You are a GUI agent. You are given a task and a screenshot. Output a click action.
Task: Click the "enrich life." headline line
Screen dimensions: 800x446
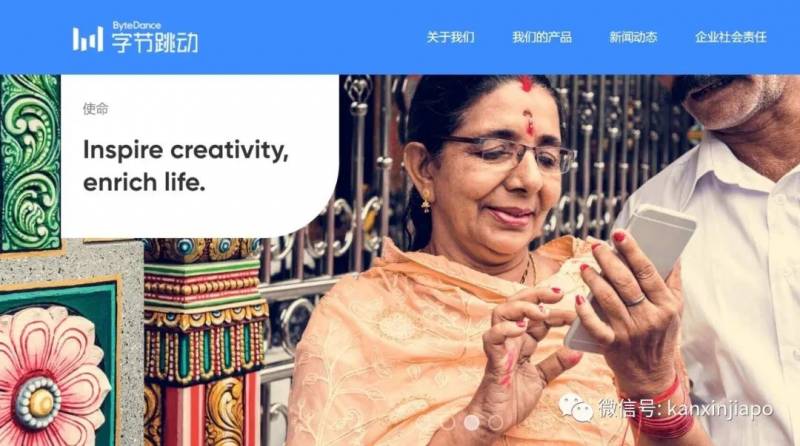coord(144,183)
